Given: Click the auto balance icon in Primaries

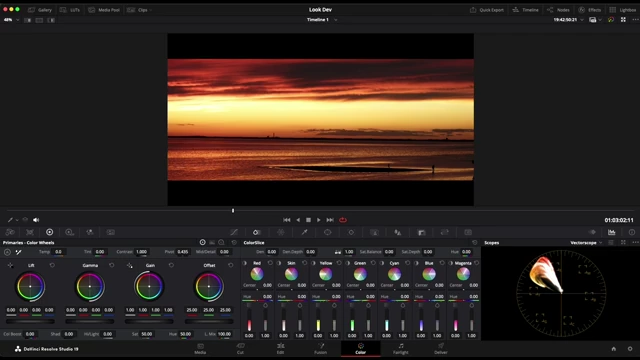Looking at the screenshot, I should coord(7,252).
